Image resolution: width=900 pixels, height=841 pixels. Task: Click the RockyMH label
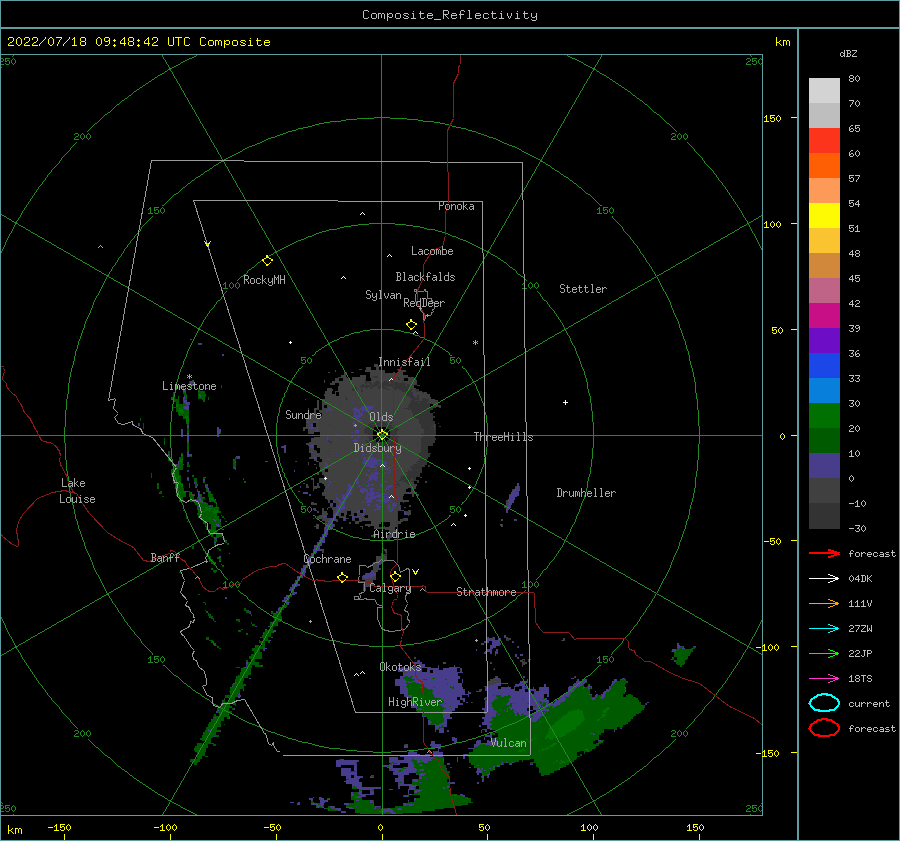coord(264,280)
